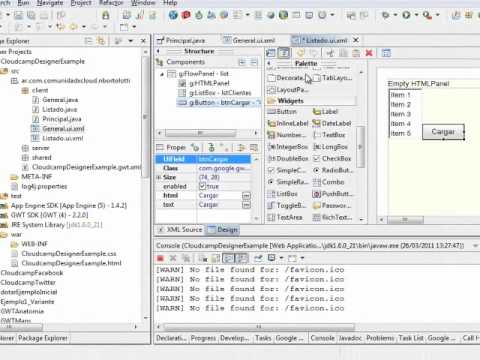Screen dimensions: 480x360
Task: Pick the Label widget from the Palette
Action: click(x=326, y=112)
